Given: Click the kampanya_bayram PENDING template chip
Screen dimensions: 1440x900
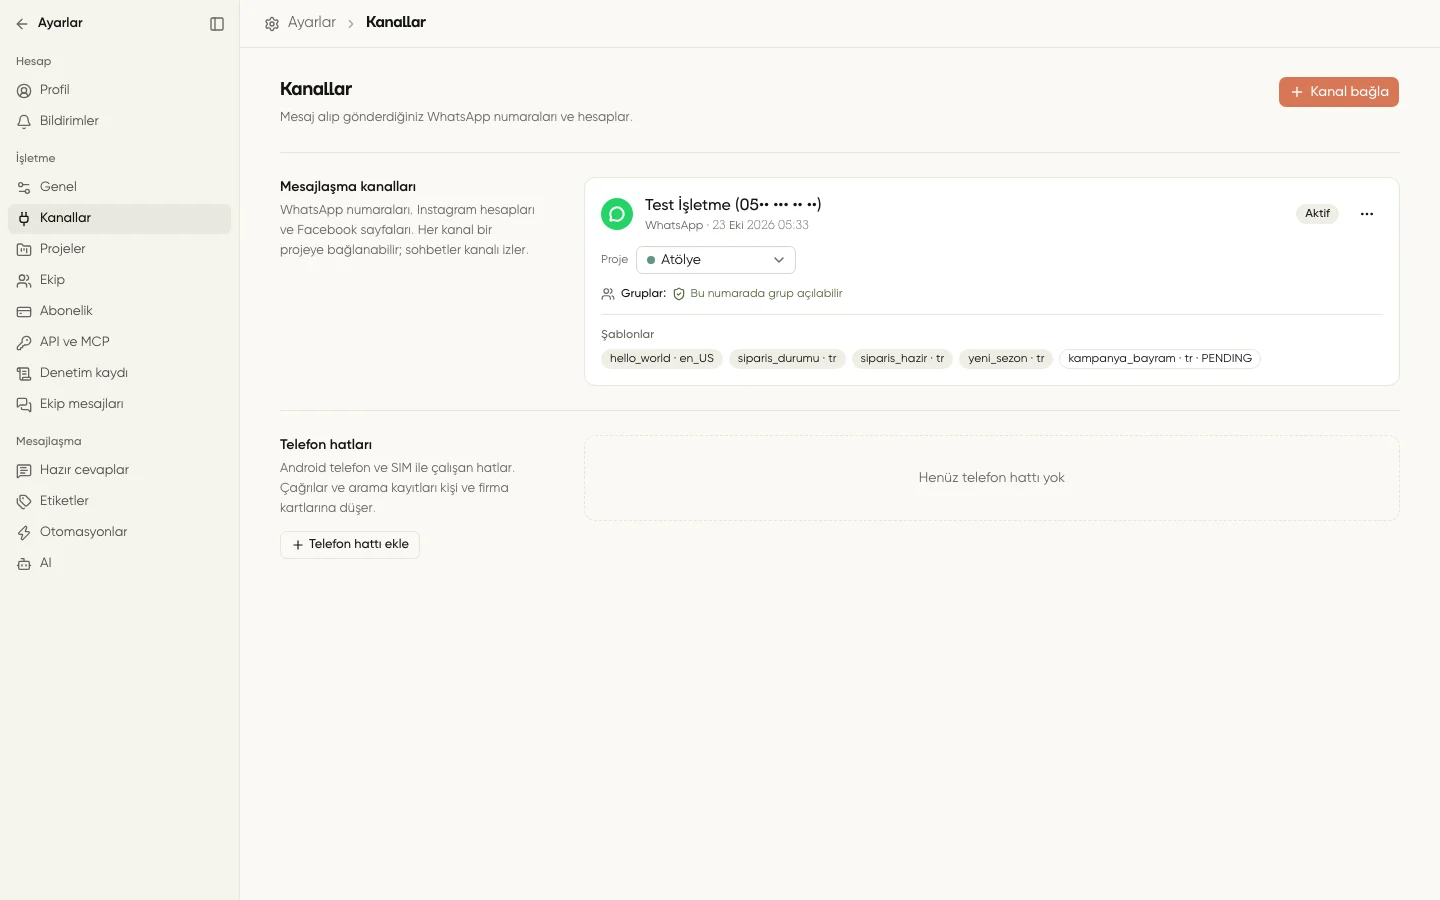Looking at the screenshot, I should (1160, 359).
